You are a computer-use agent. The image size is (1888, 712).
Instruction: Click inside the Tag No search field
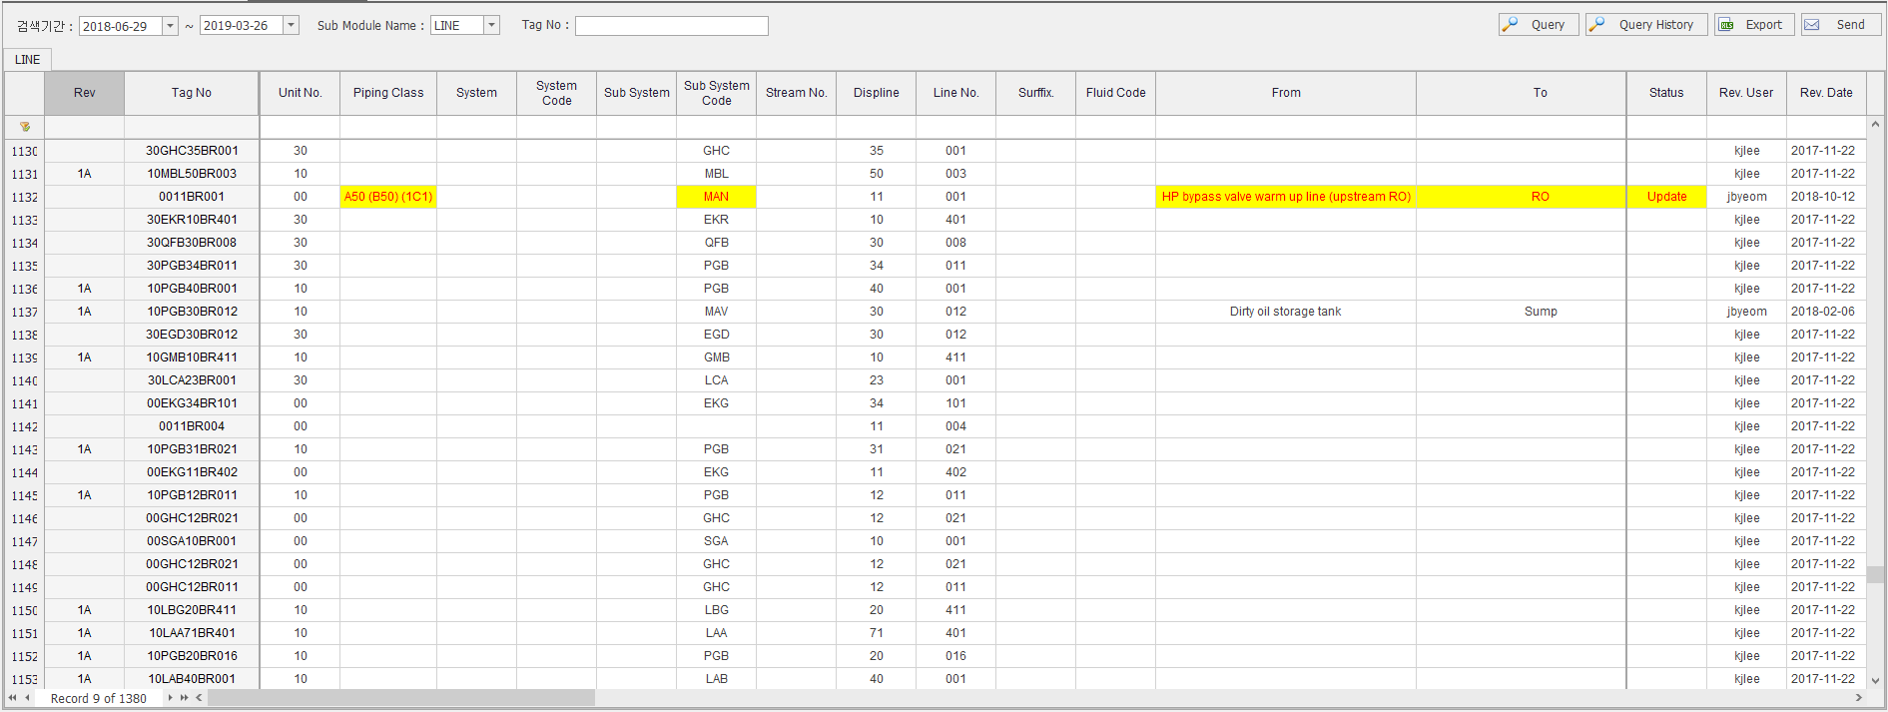pos(671,26)
